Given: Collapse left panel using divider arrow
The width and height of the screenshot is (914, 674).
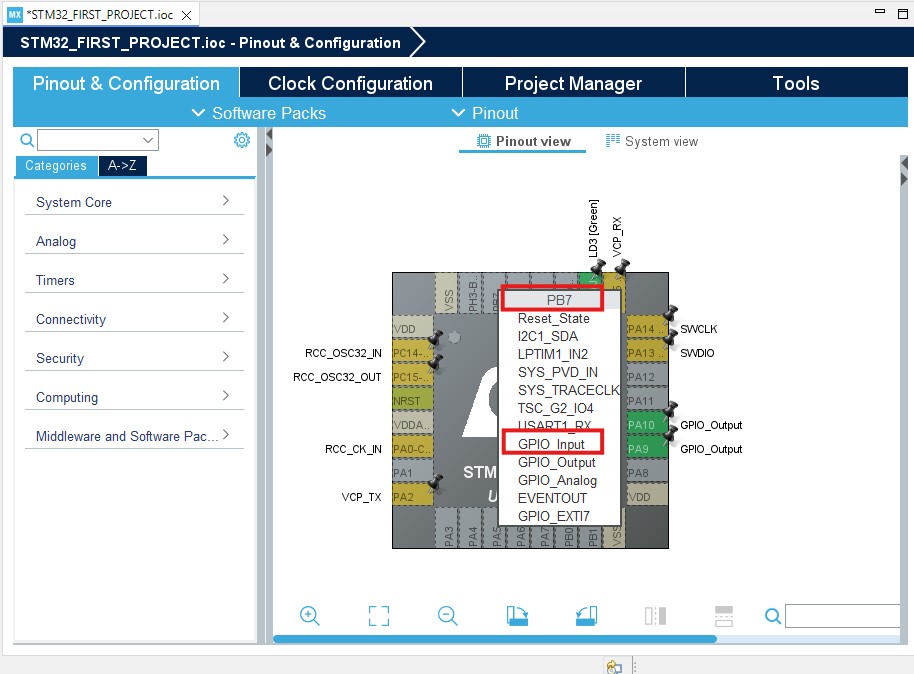Looking at the screenshot, I should click(269, 135).
